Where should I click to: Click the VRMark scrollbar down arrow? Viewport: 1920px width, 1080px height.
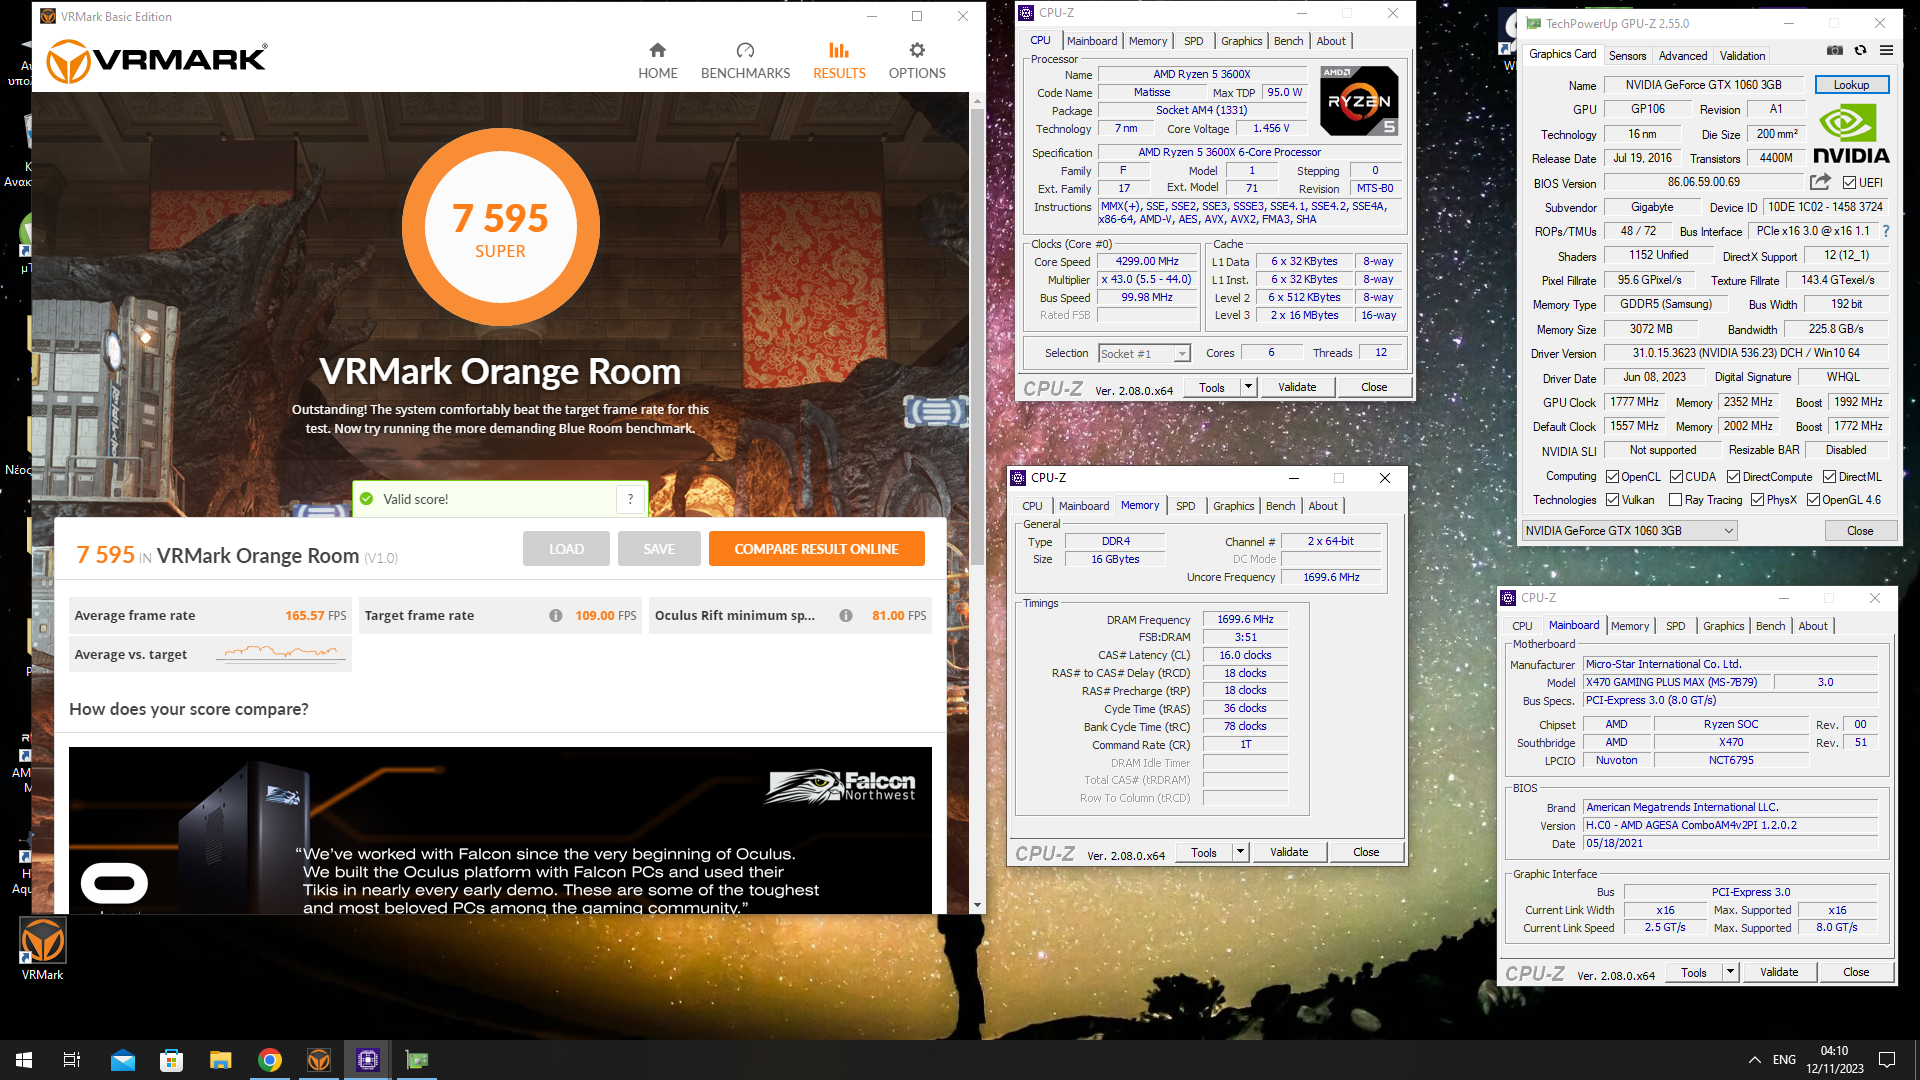point(977,905)
